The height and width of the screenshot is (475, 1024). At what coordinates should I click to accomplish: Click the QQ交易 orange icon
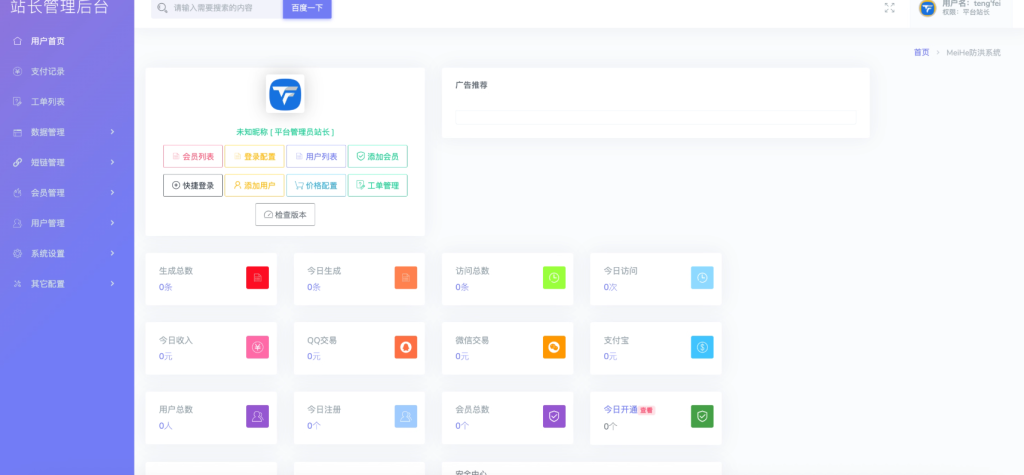(406, 347)
